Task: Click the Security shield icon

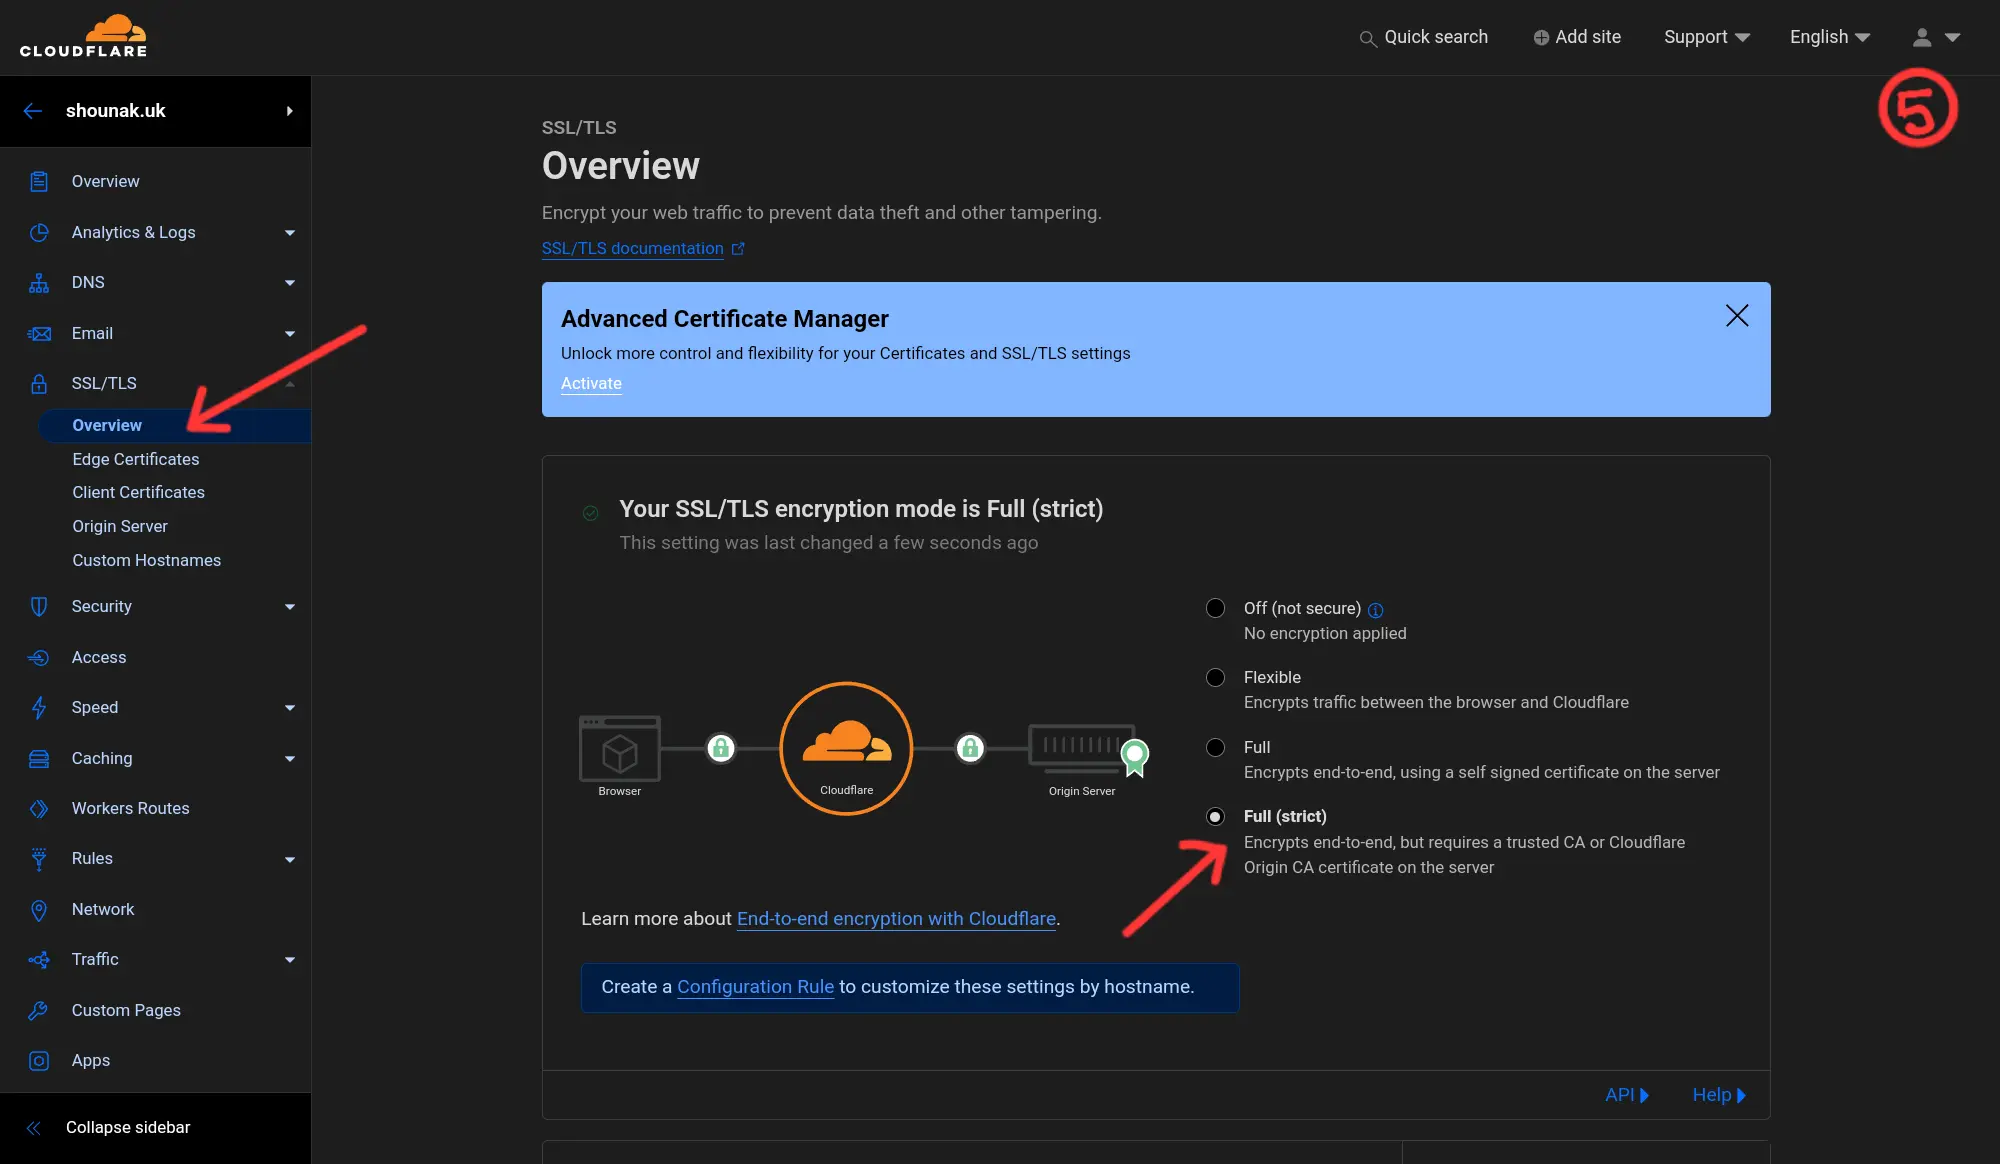Action: click(39, 606)
